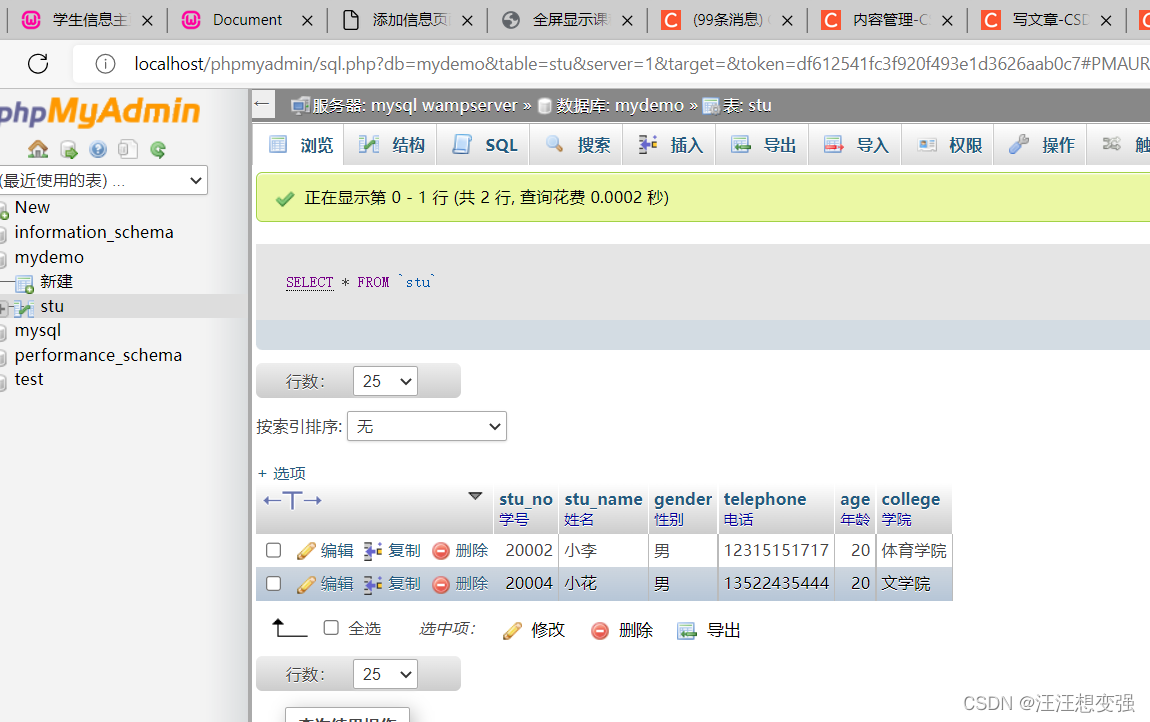
Task: Open the 导出 export tab
Action: [x=763, y=145]
